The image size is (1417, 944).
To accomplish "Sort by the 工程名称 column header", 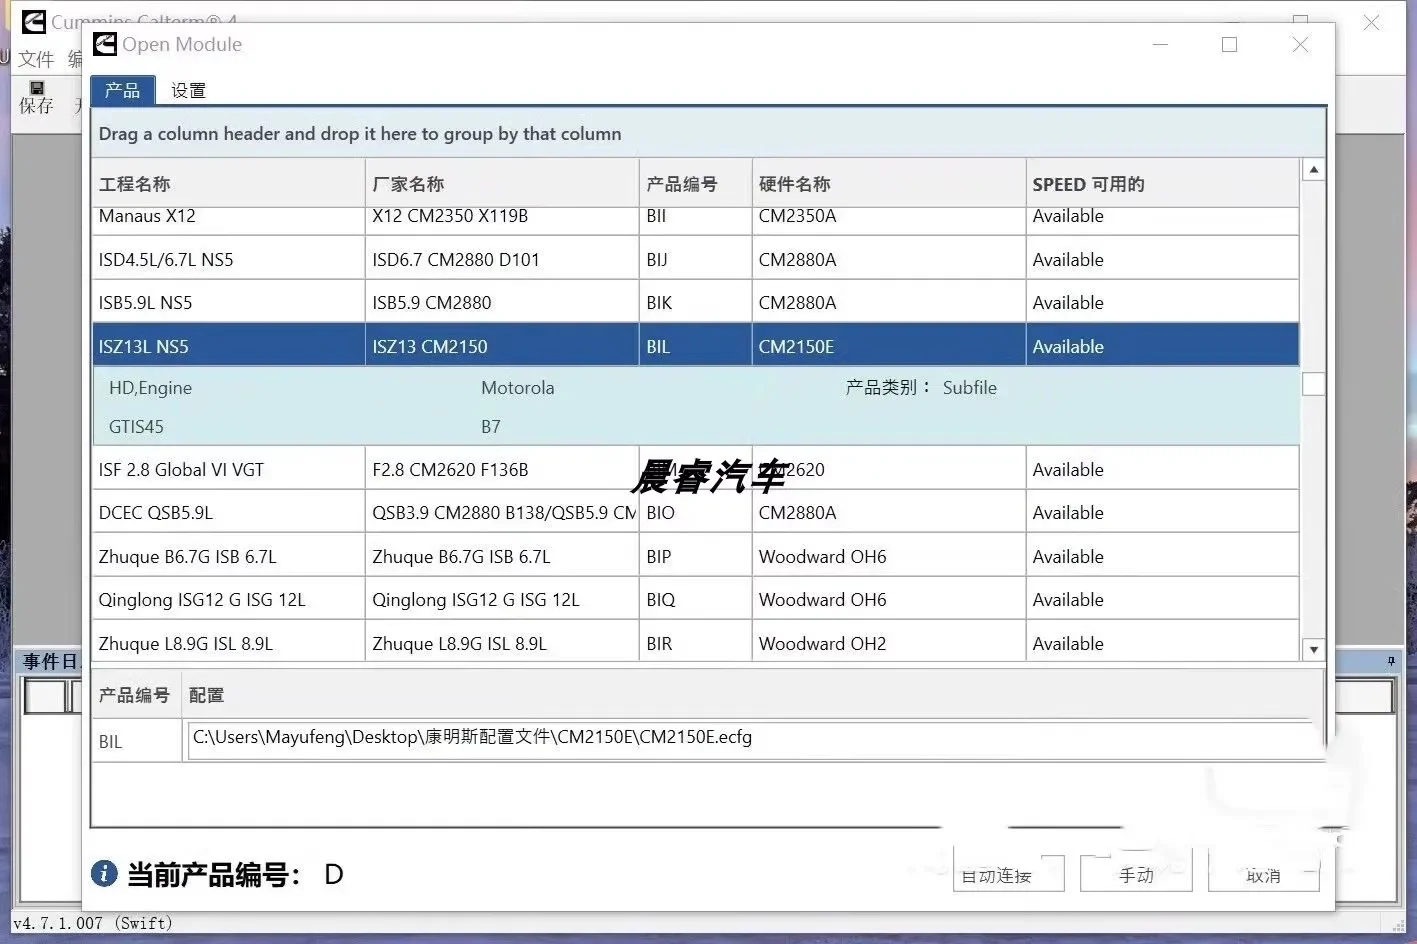I will [228, 184].
